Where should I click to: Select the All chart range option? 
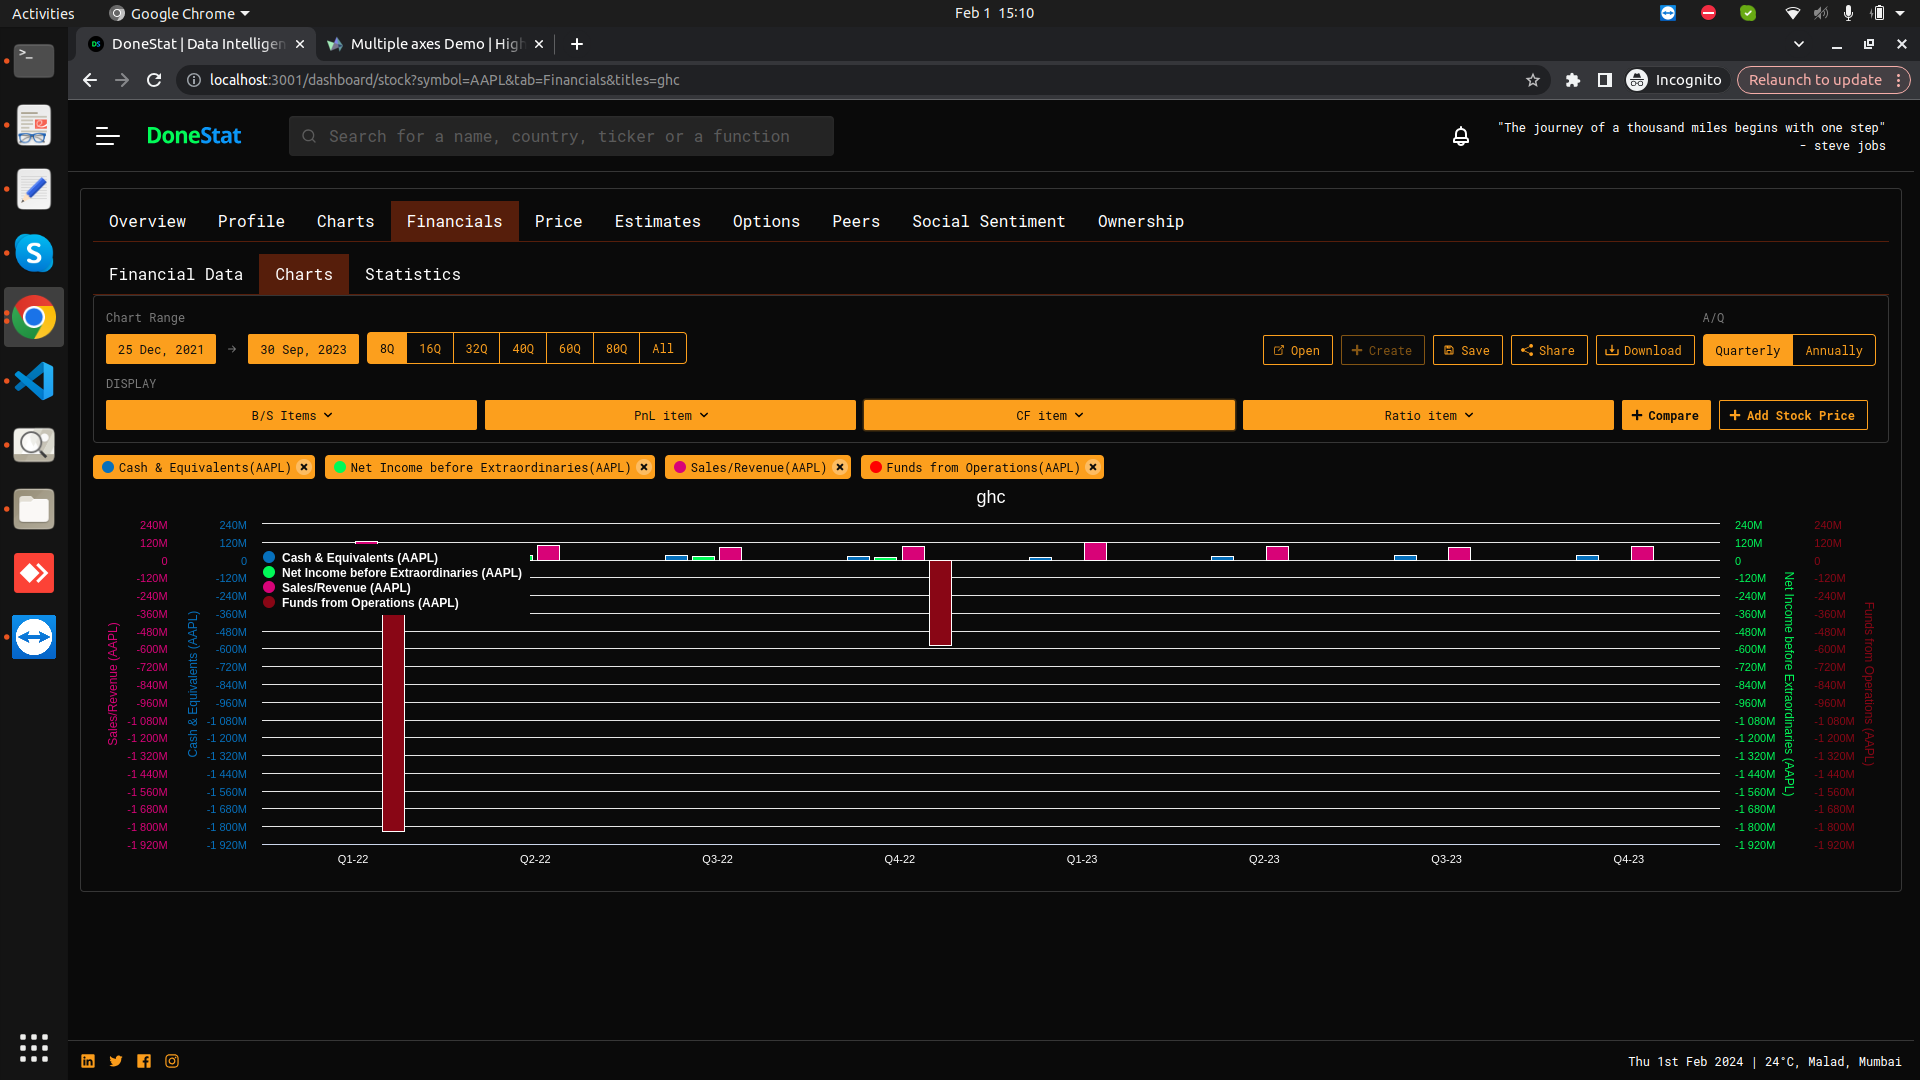pyautogui.click(x=662, y=348)
